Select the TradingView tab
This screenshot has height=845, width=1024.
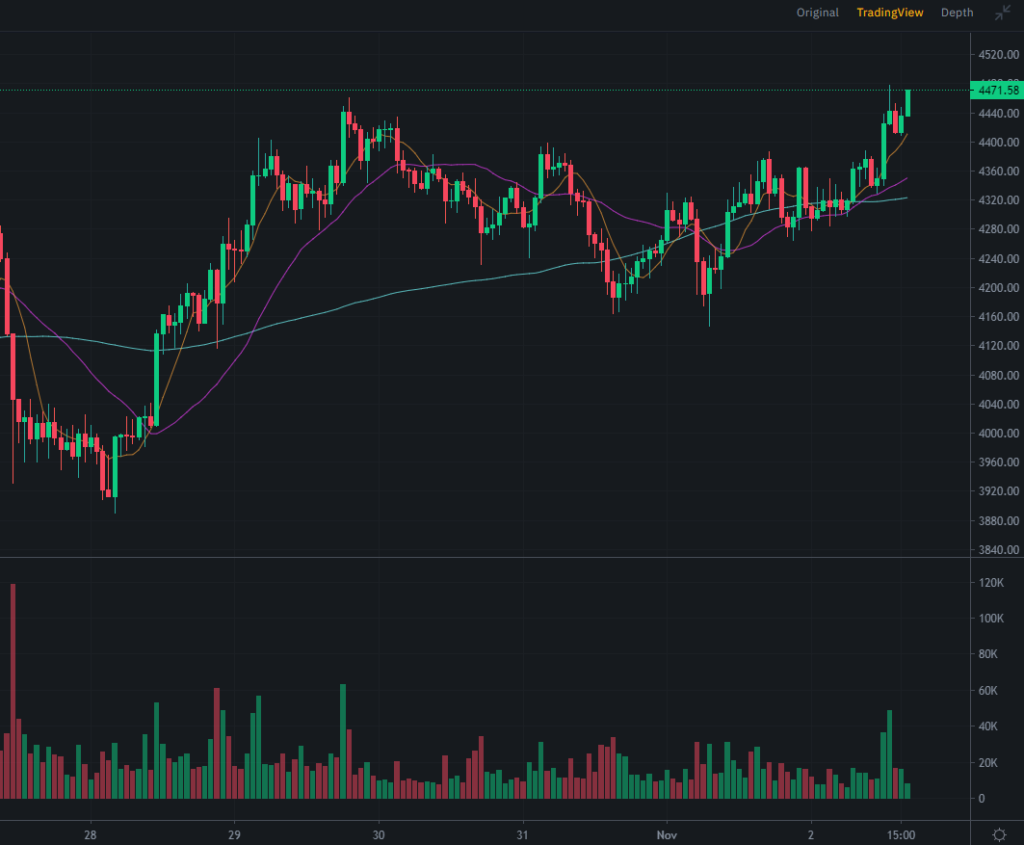point(889,12)
